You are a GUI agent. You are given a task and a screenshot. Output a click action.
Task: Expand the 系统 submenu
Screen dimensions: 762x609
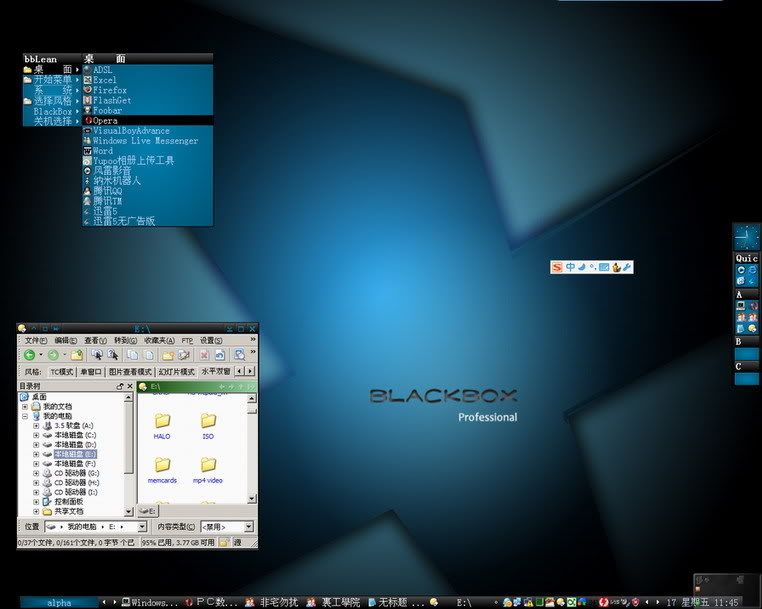52,90
